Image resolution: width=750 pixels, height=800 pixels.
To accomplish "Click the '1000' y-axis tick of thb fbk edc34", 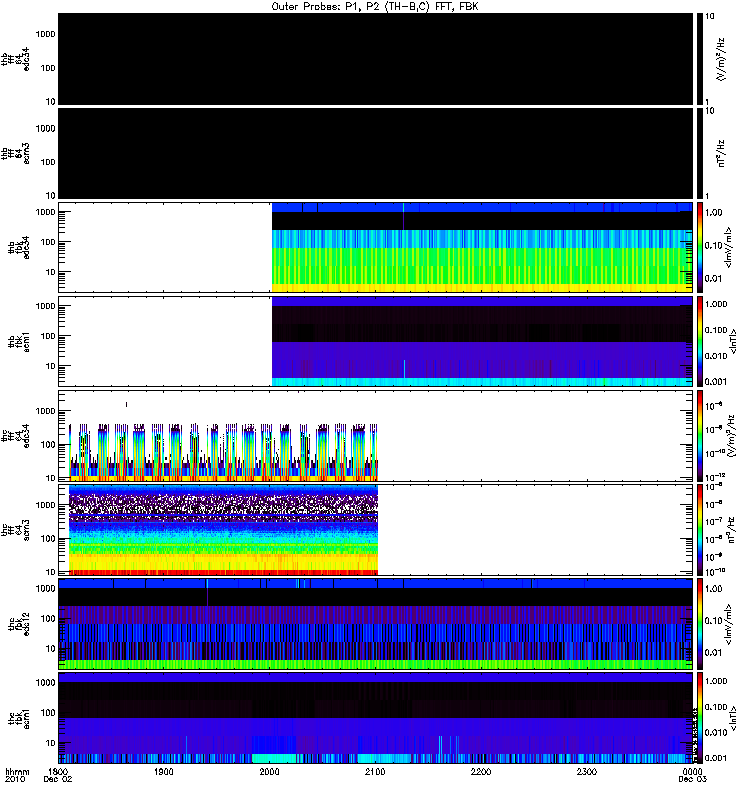I will (46, 212).
